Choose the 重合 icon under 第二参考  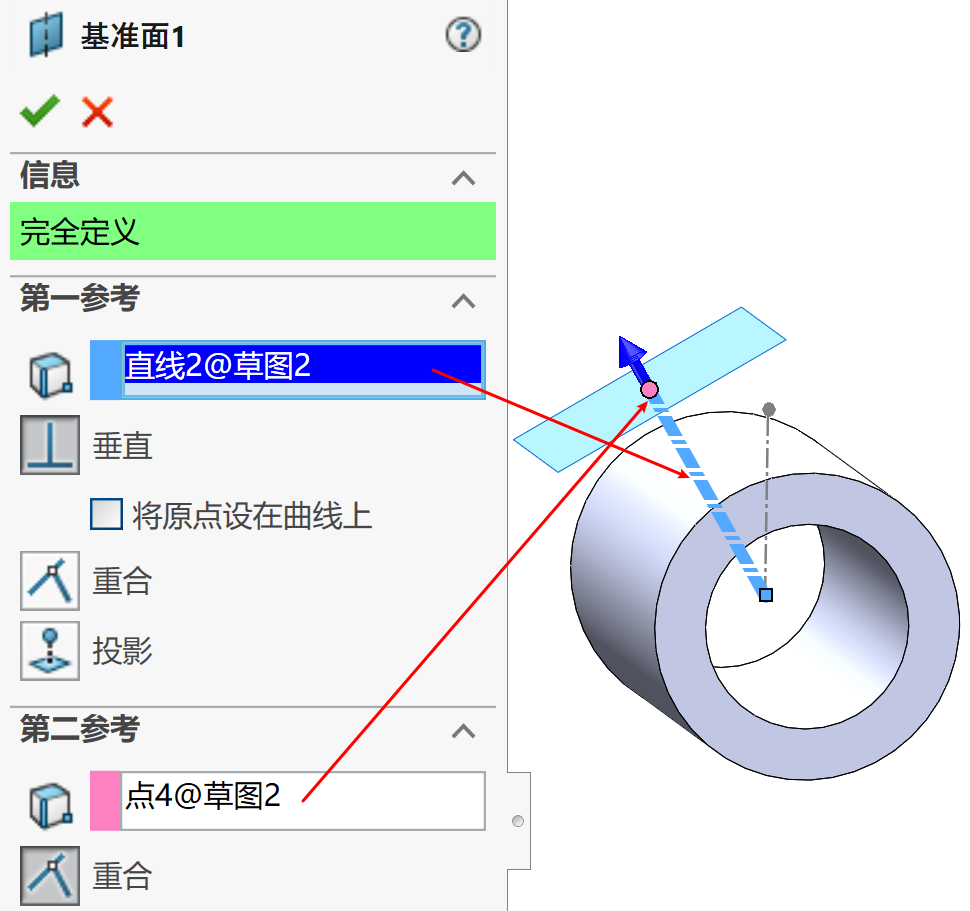coord(50,876)
